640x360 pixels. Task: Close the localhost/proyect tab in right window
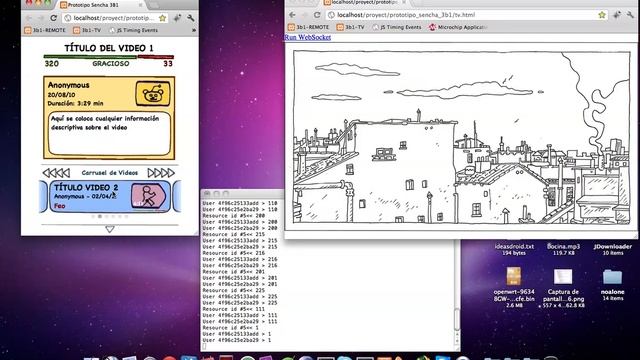pyautogui.click(x=404, y=2)
